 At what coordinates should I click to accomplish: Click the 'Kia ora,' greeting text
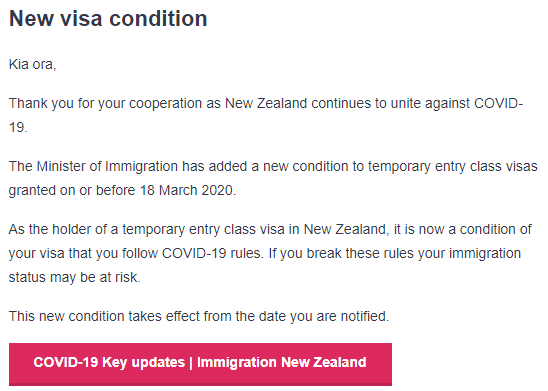pyautogui.click(x=32, y=64)
